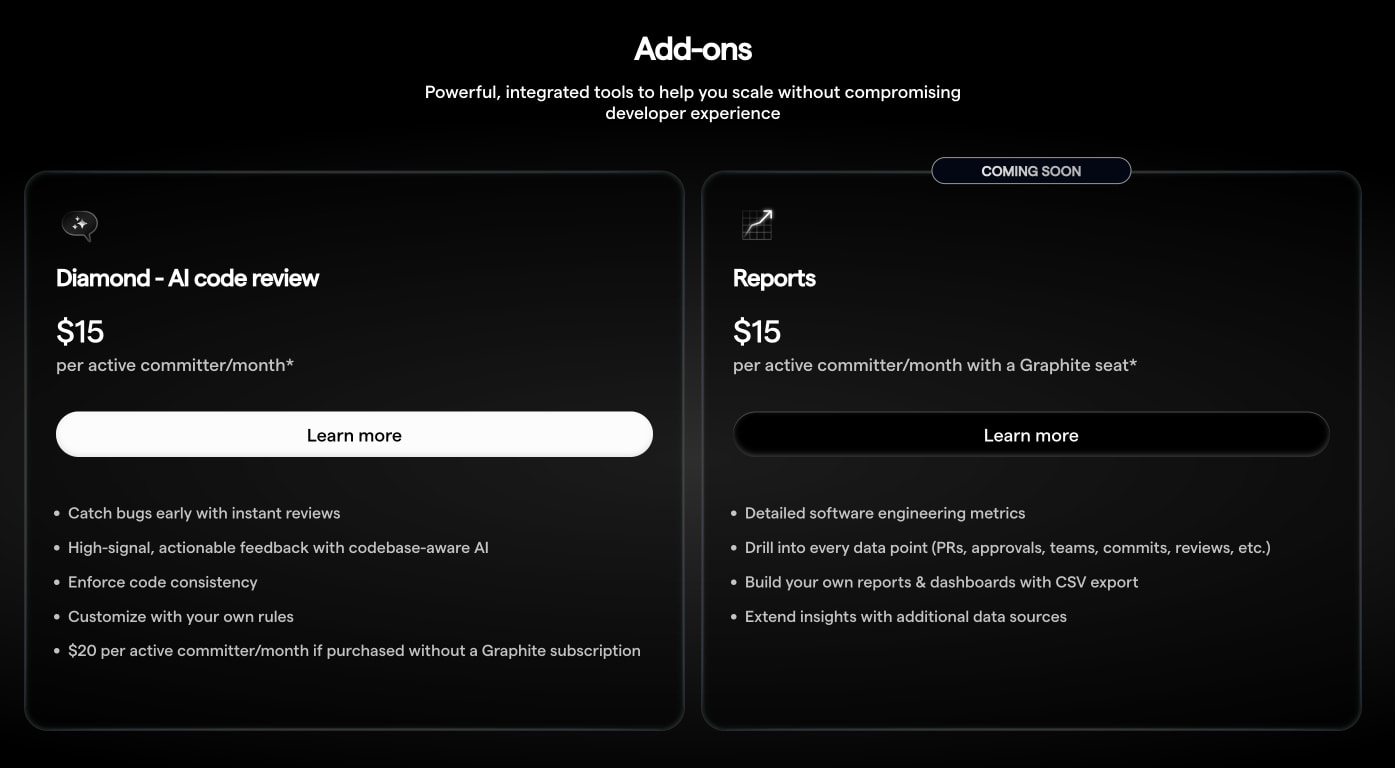Viewport: 1395px width, 768px height.
Task: Click 'Detailed software engineering metrics' bullet
Action: point(885,513)
